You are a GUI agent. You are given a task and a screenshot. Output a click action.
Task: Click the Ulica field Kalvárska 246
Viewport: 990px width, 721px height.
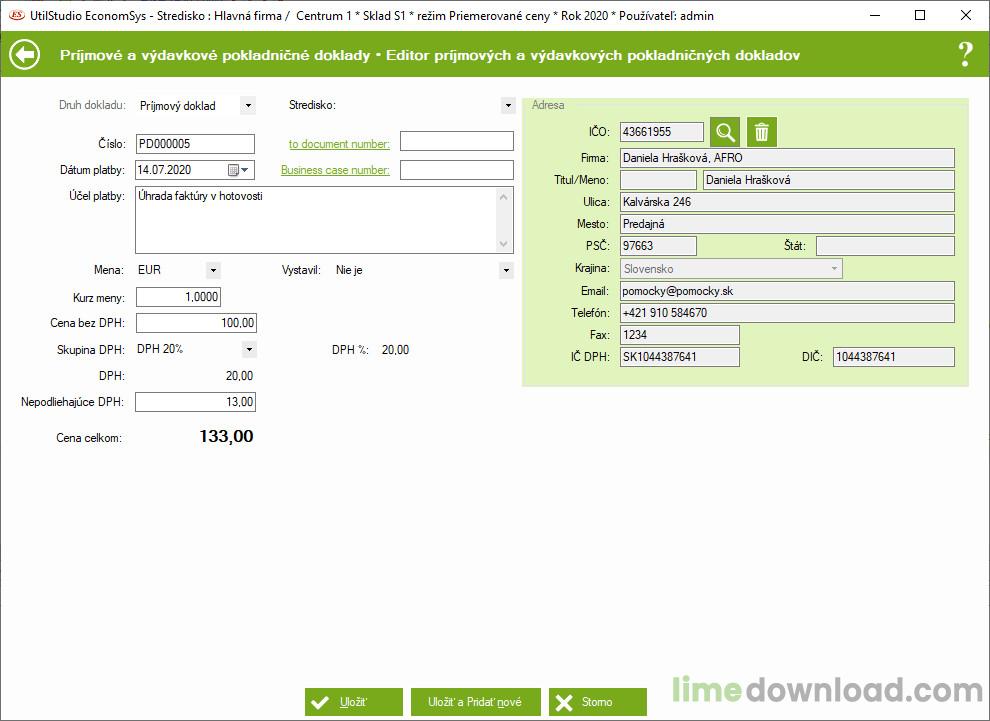click(x=787, y=202)
